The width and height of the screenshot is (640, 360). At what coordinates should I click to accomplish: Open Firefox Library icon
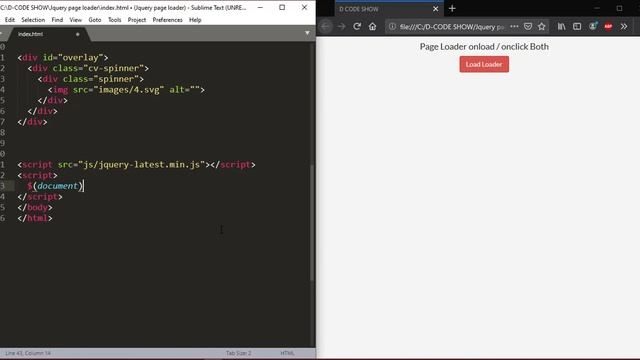pos(562,27)
